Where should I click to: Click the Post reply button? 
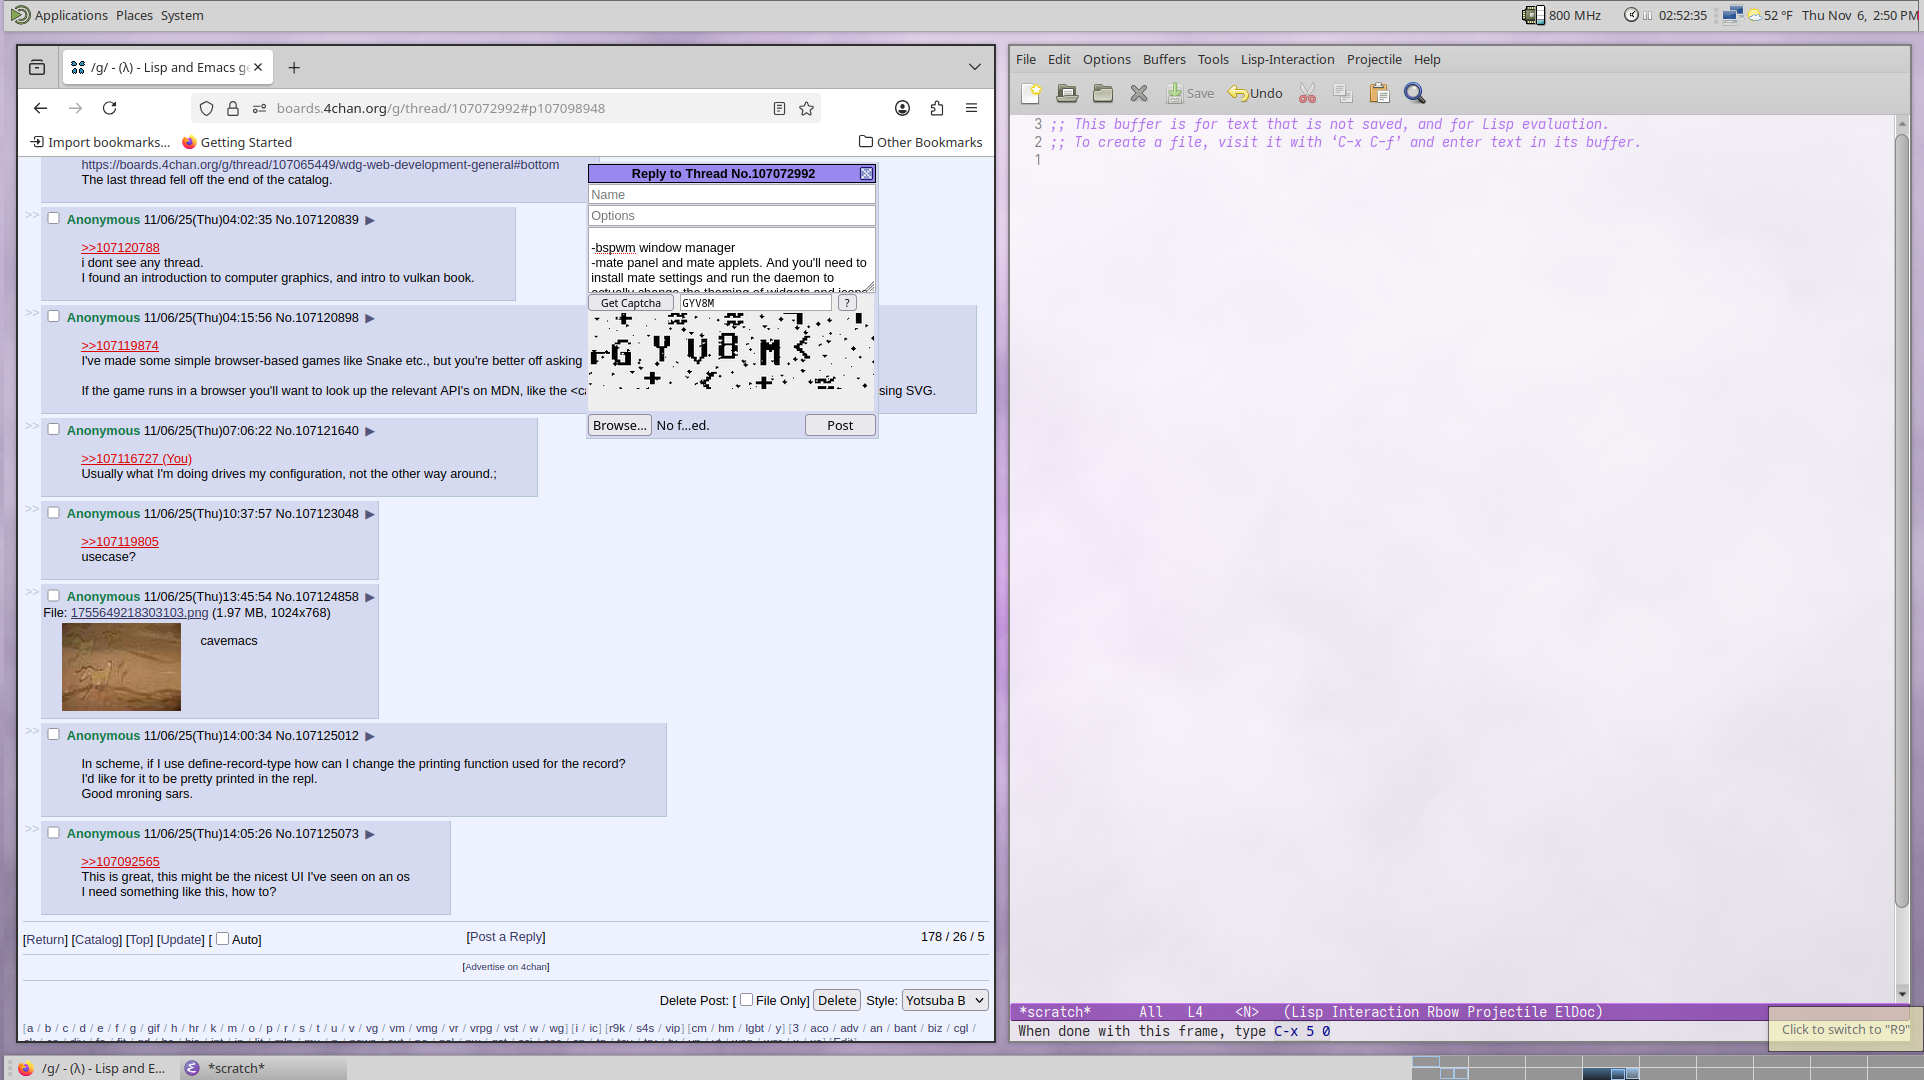(840, 425)
